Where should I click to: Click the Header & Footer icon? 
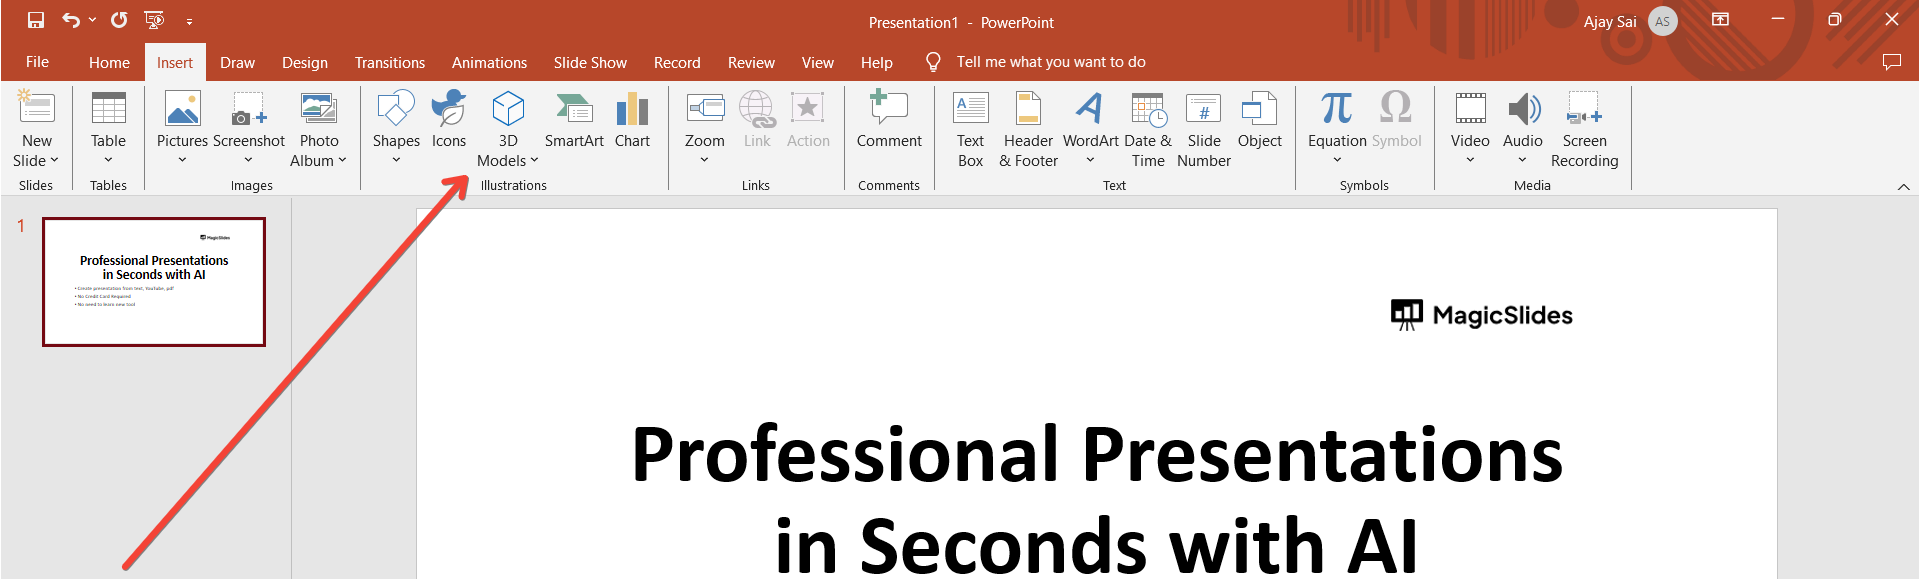[x=1028, y=110]
